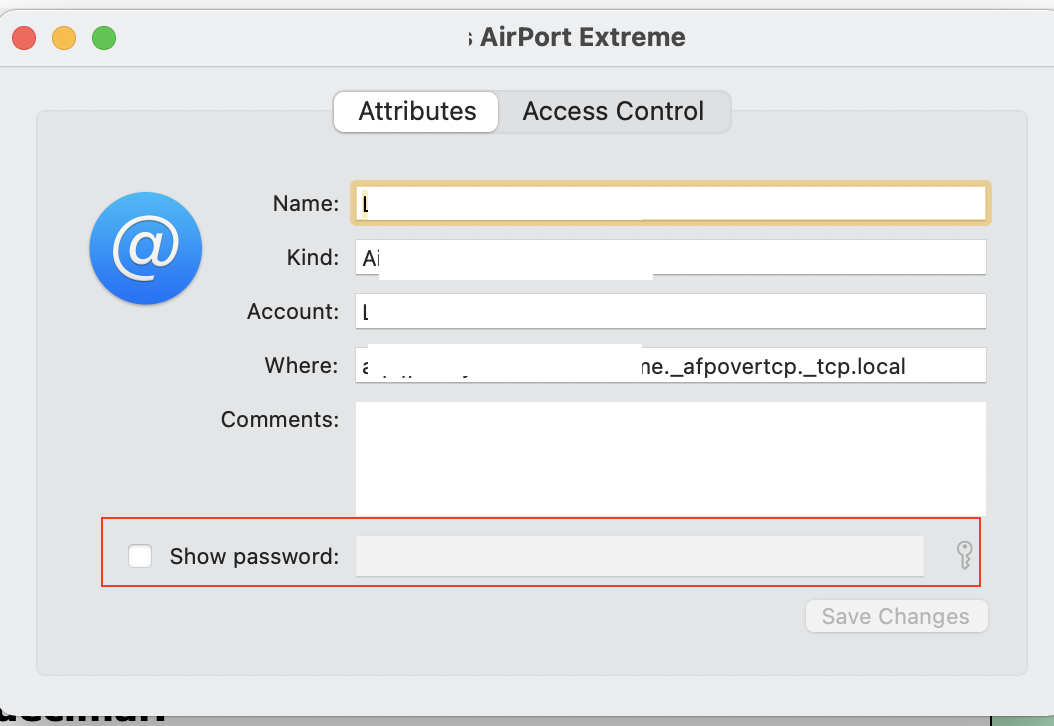Enable the Show password checkbox
This screenshot has height=726, width=1054.
(139, 555)
